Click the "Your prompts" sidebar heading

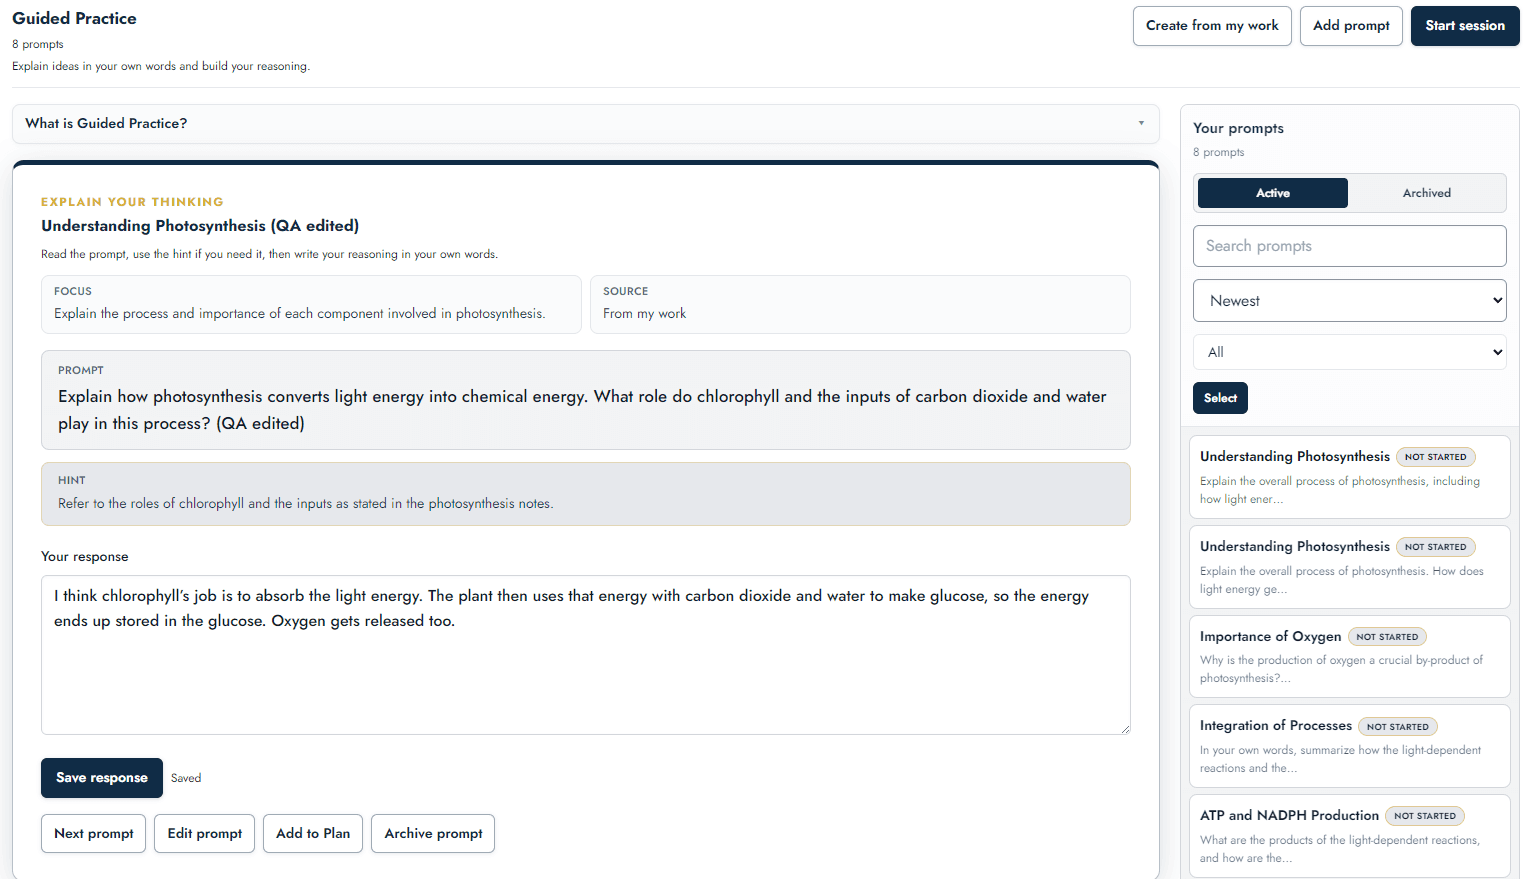click(1238, 128)
